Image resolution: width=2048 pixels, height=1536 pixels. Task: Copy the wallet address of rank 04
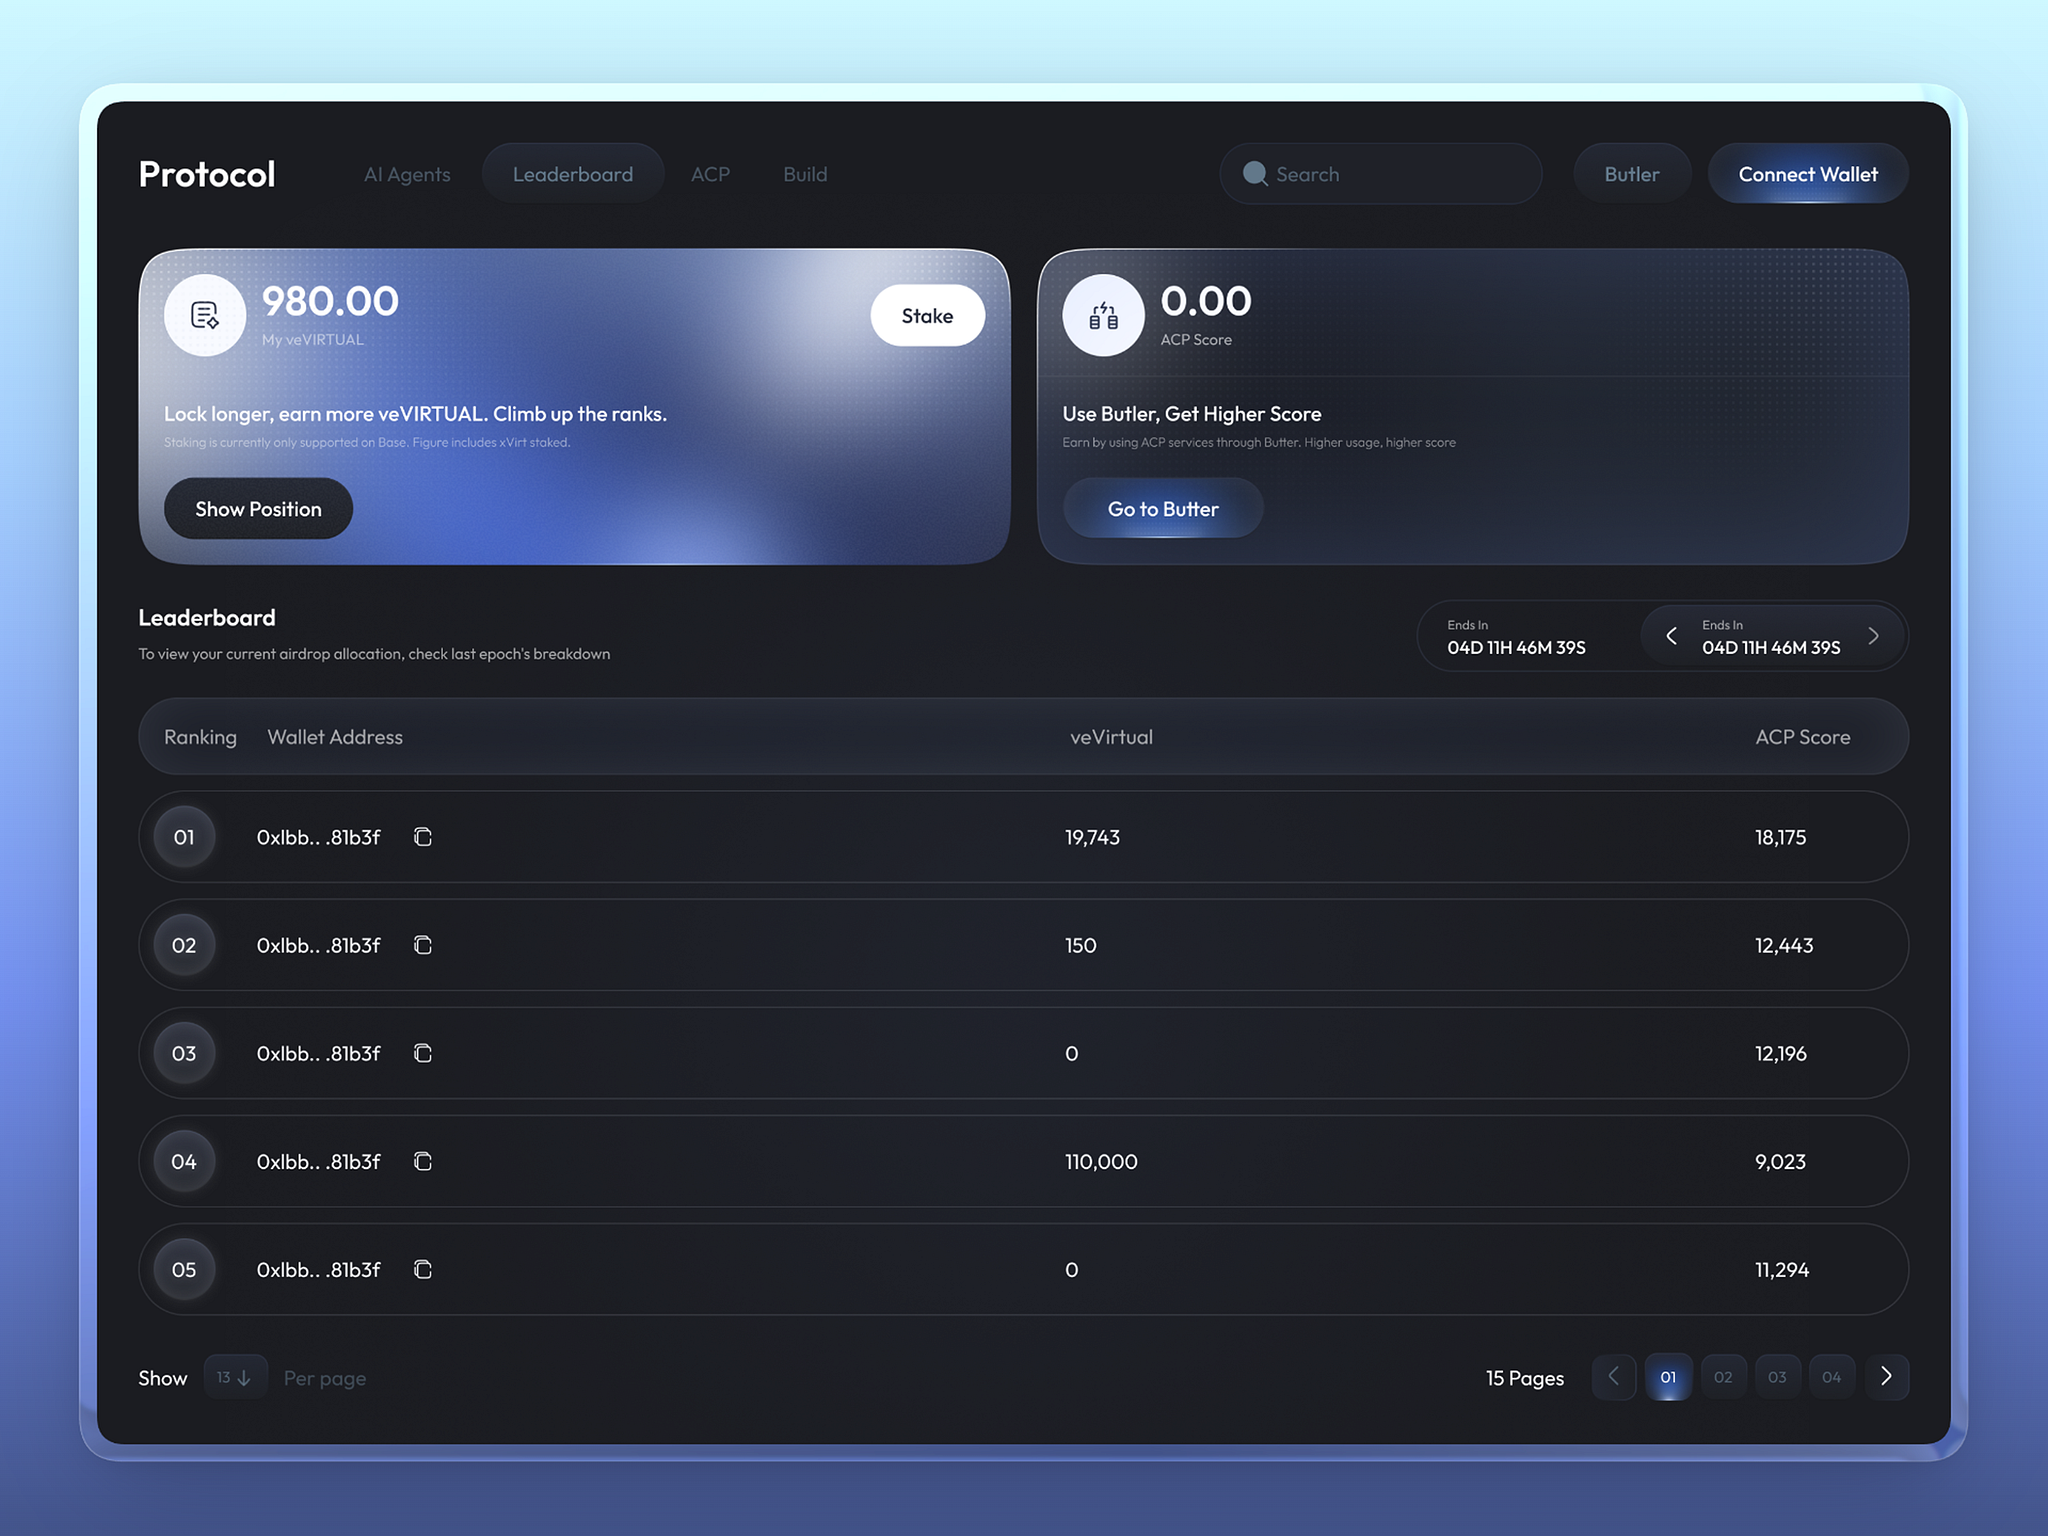pos(422,1161)
